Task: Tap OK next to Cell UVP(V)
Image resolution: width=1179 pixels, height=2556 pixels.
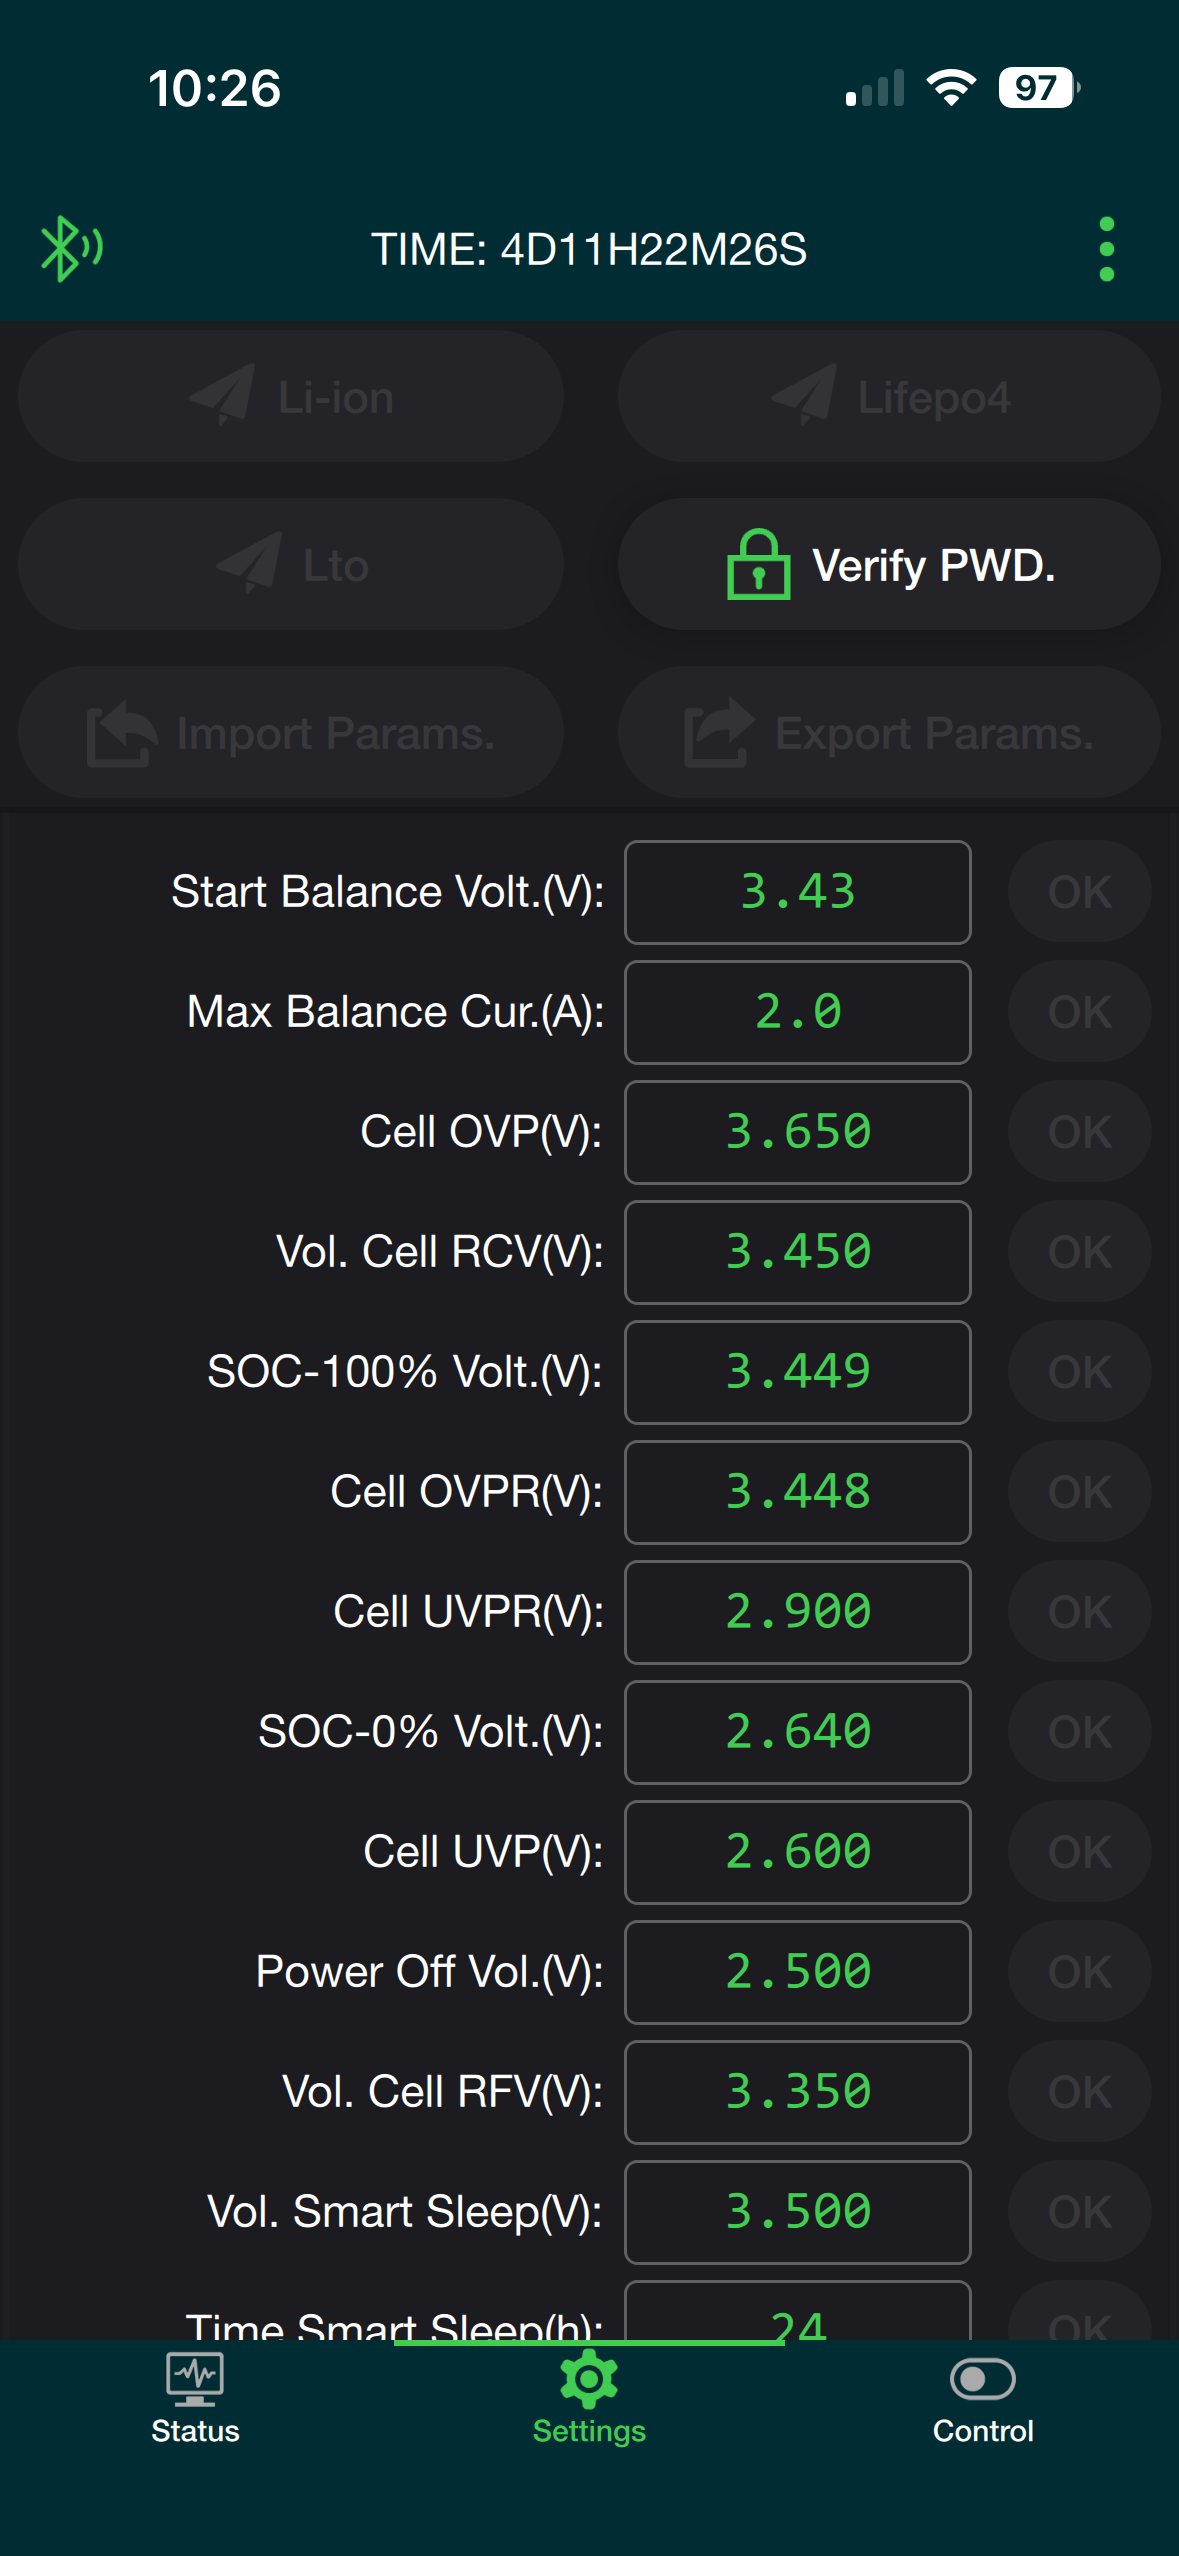Action: pyautogui.click(x=1080, y=1852)
